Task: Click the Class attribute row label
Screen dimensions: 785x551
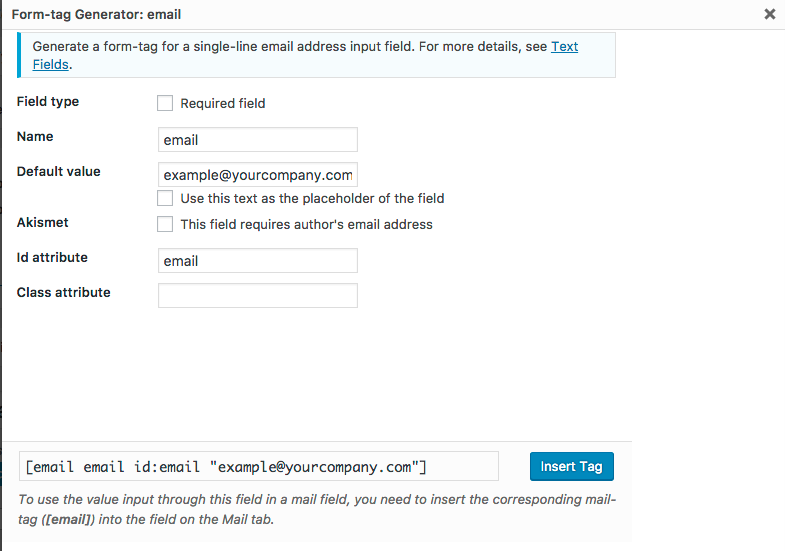Action: tap(64, 292)
